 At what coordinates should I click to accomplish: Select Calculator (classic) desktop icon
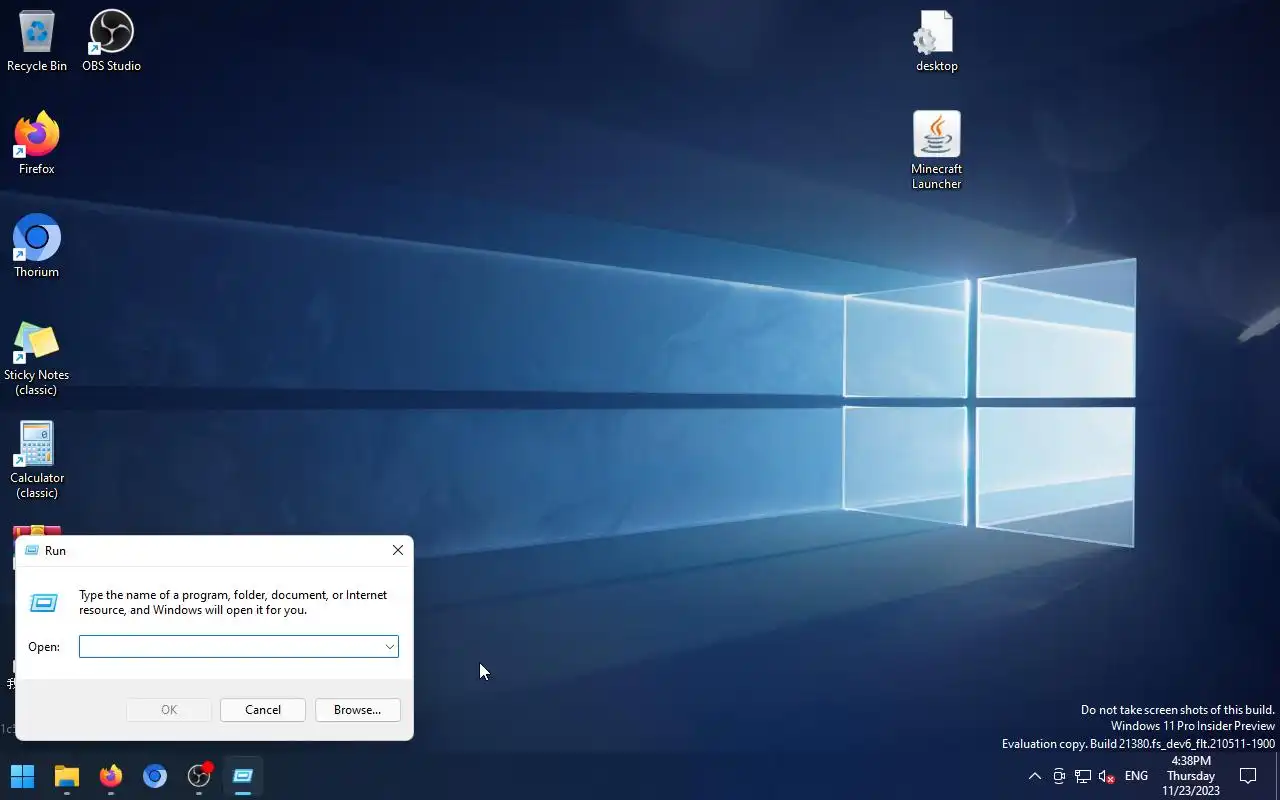(x=37, y=460)
